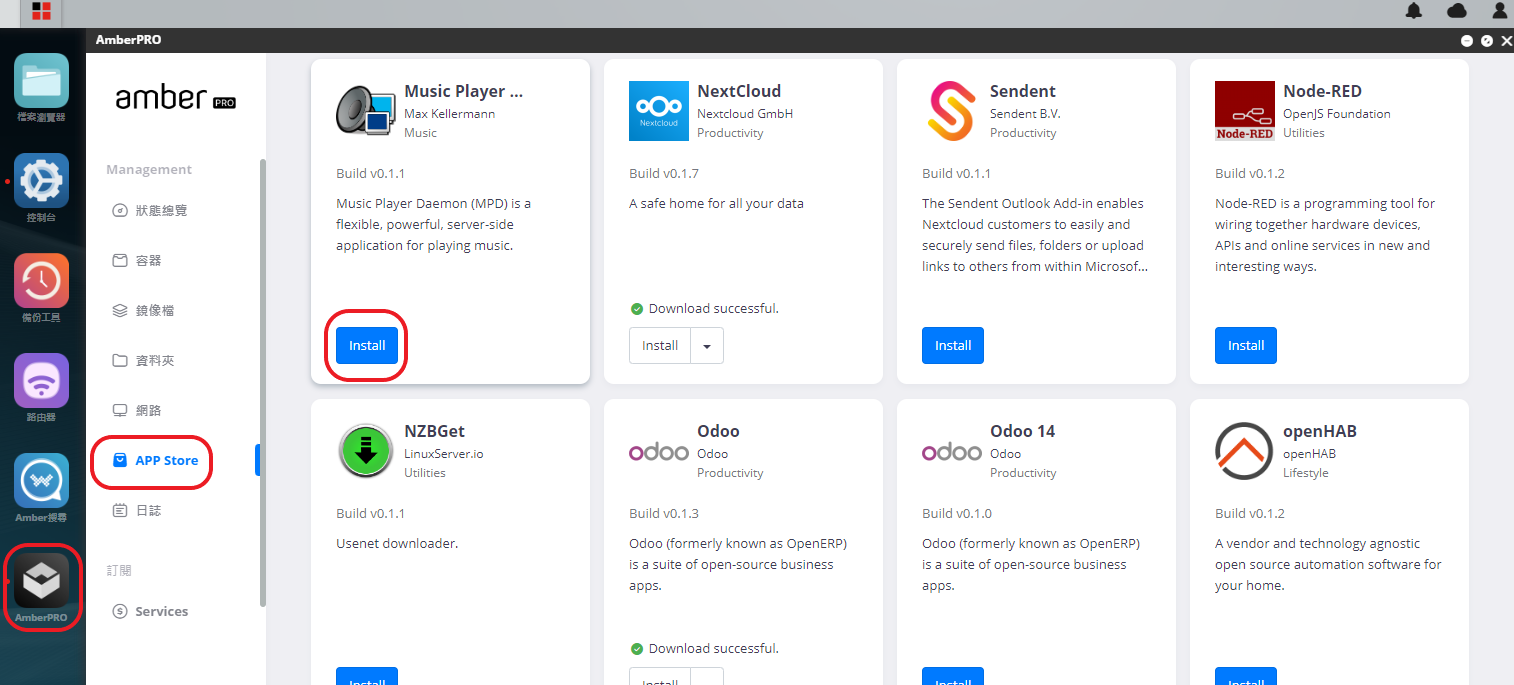Select APP Store in sidebar
The width and height of the screenshot is (1514, 685).
pyautogui.click(x=155, y=460)
